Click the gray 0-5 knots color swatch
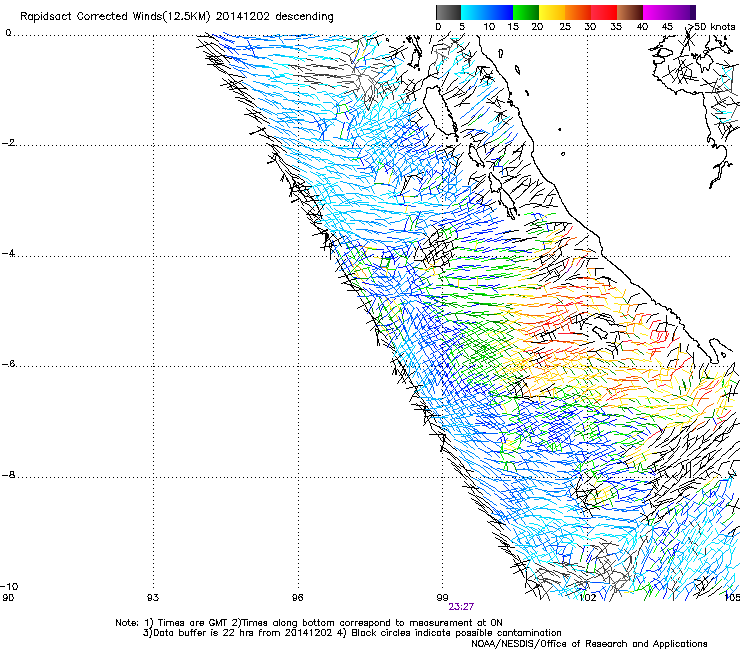The image size is (740, 650). pos(448,12)
